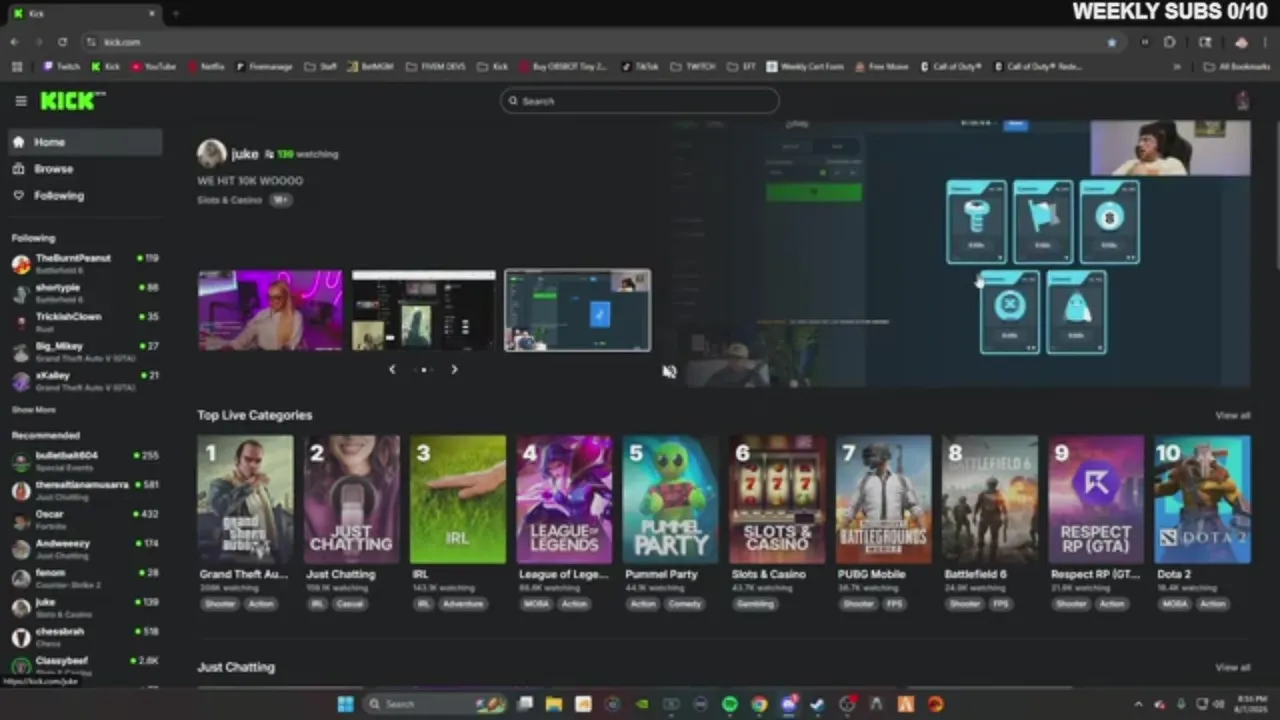Open xKalley's channel in Following
The height and width of the screenshot is (720, 1280).
click(84, 381)
